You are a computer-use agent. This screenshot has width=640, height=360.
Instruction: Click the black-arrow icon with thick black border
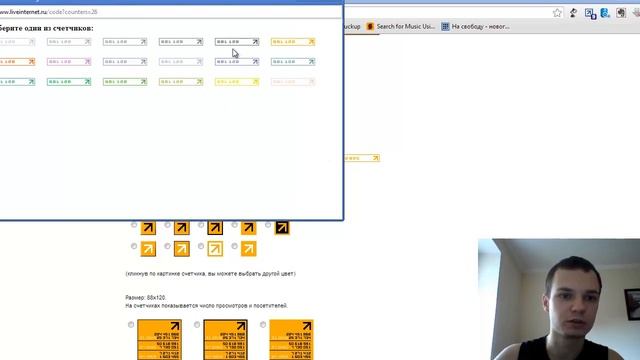(215, 228)
